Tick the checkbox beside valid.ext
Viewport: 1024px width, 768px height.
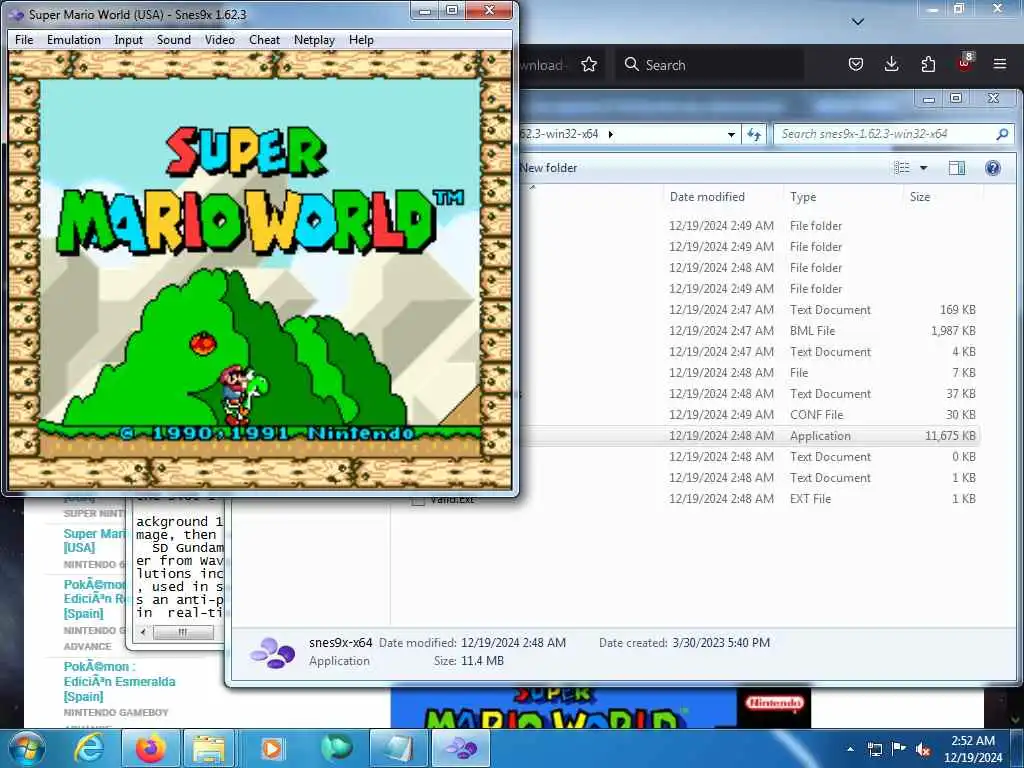point(418,502)
